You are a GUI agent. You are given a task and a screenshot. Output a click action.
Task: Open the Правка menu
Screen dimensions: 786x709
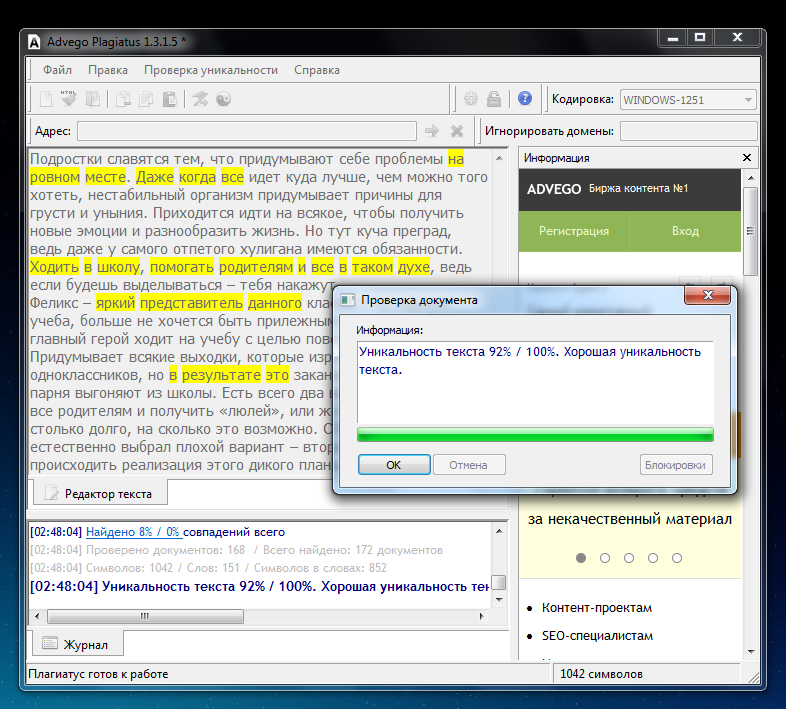[108, 70]
